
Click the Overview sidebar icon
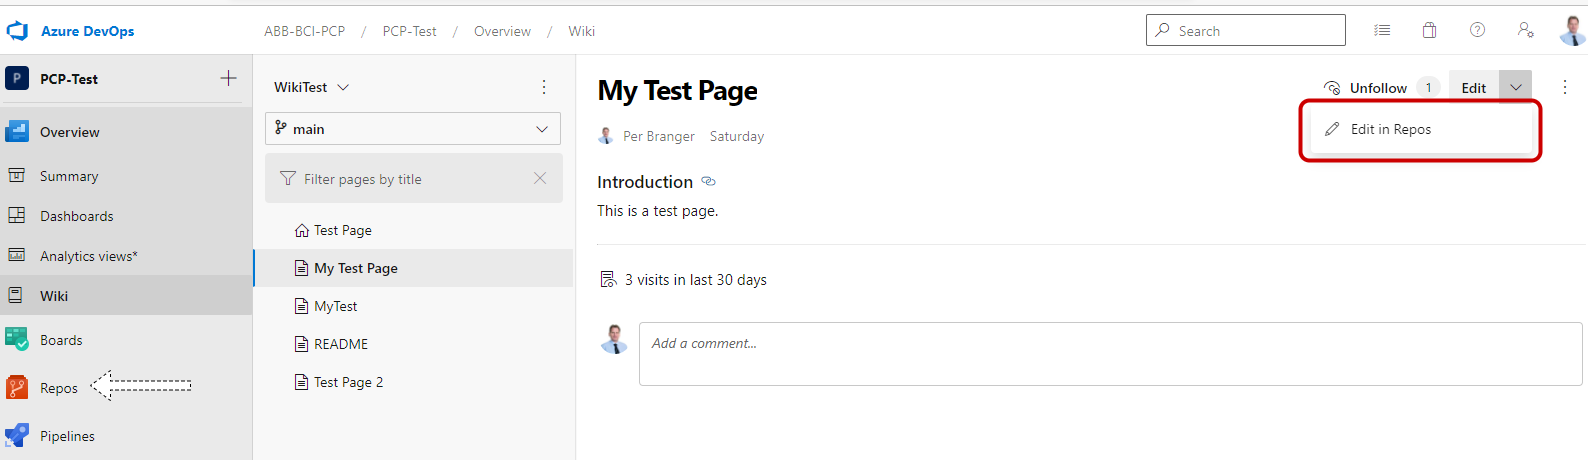[17, 131]
